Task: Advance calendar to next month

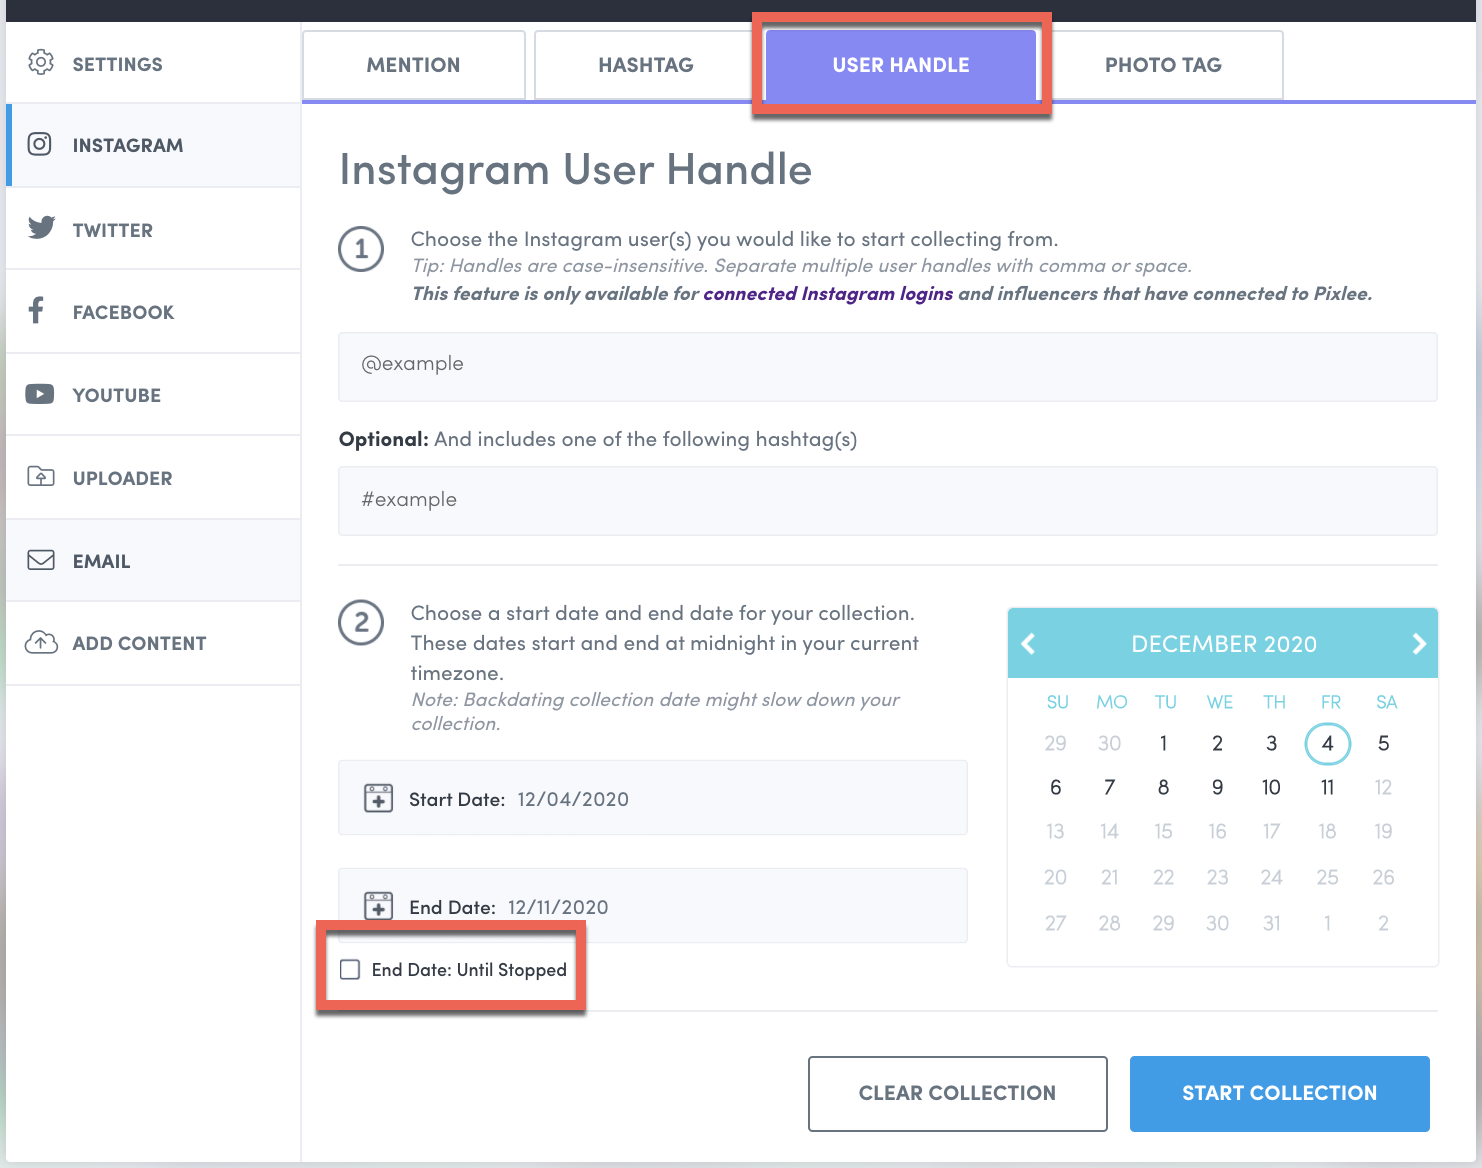Action: pos(1418,644)
